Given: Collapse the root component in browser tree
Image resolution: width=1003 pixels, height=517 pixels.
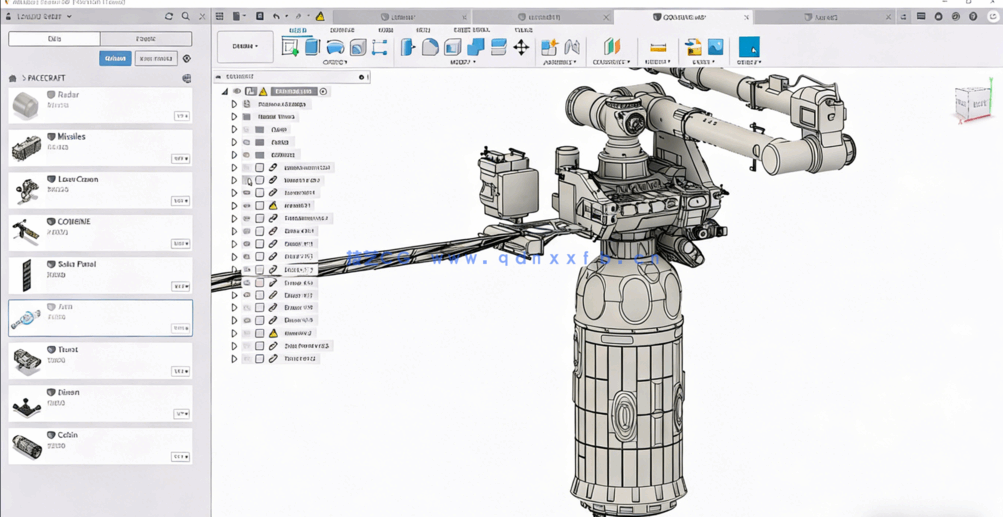Looking at the screenshot, I should [225, 92].
